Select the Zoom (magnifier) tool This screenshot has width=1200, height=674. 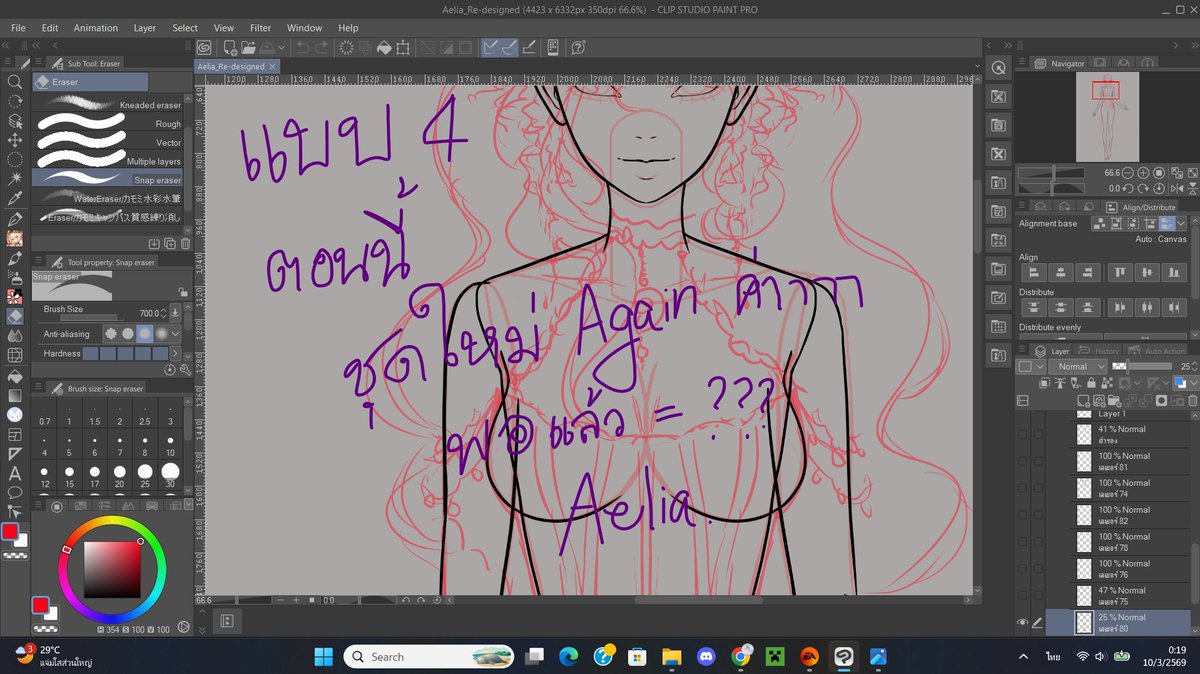click(x=15, y=82)
